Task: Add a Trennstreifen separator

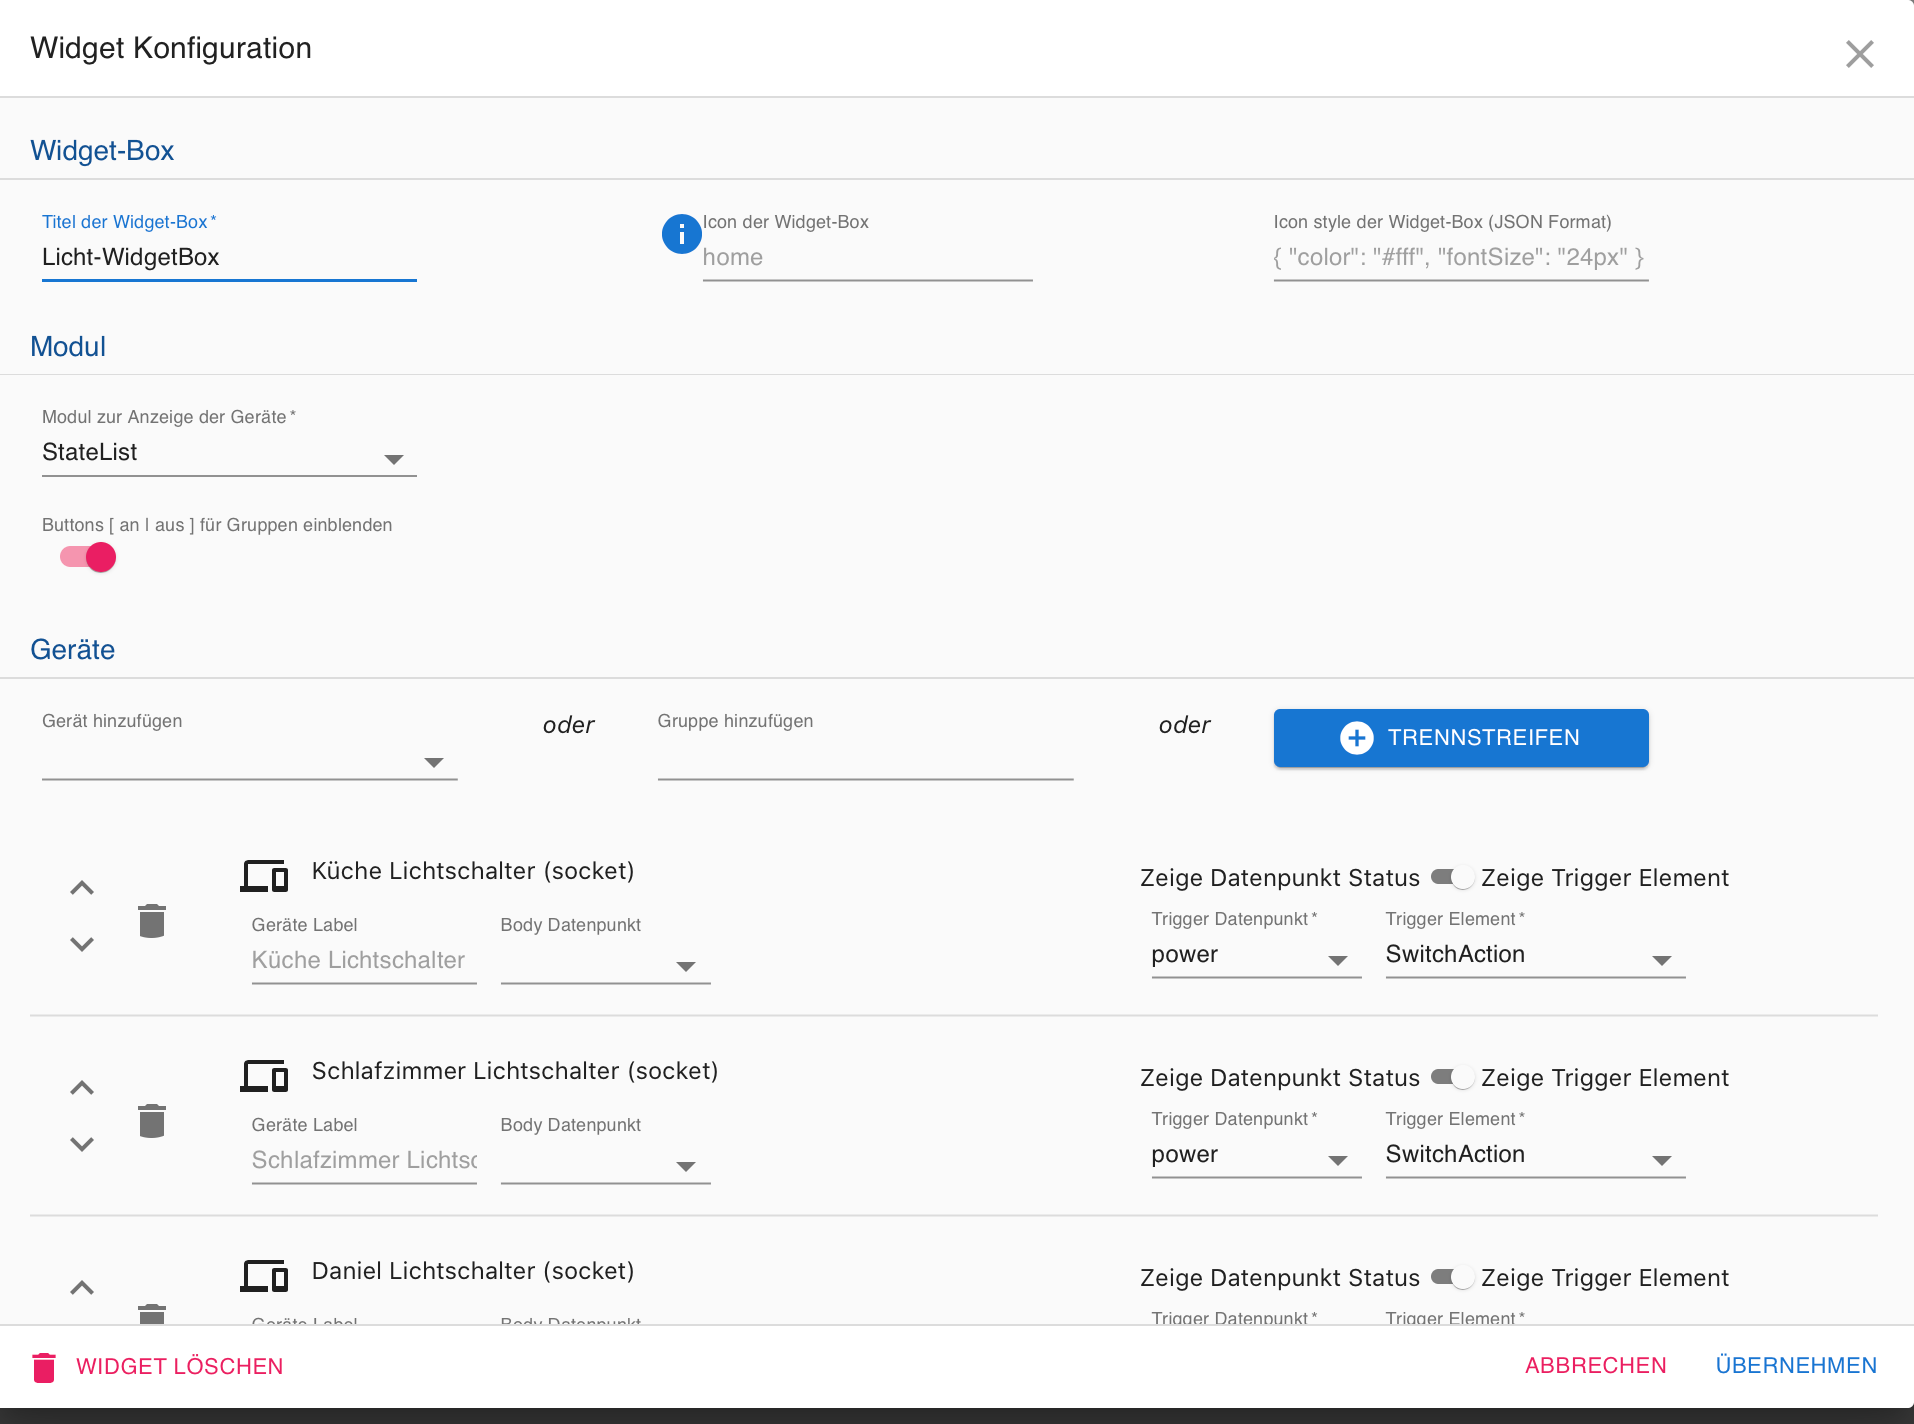Action: (1461, 738)
